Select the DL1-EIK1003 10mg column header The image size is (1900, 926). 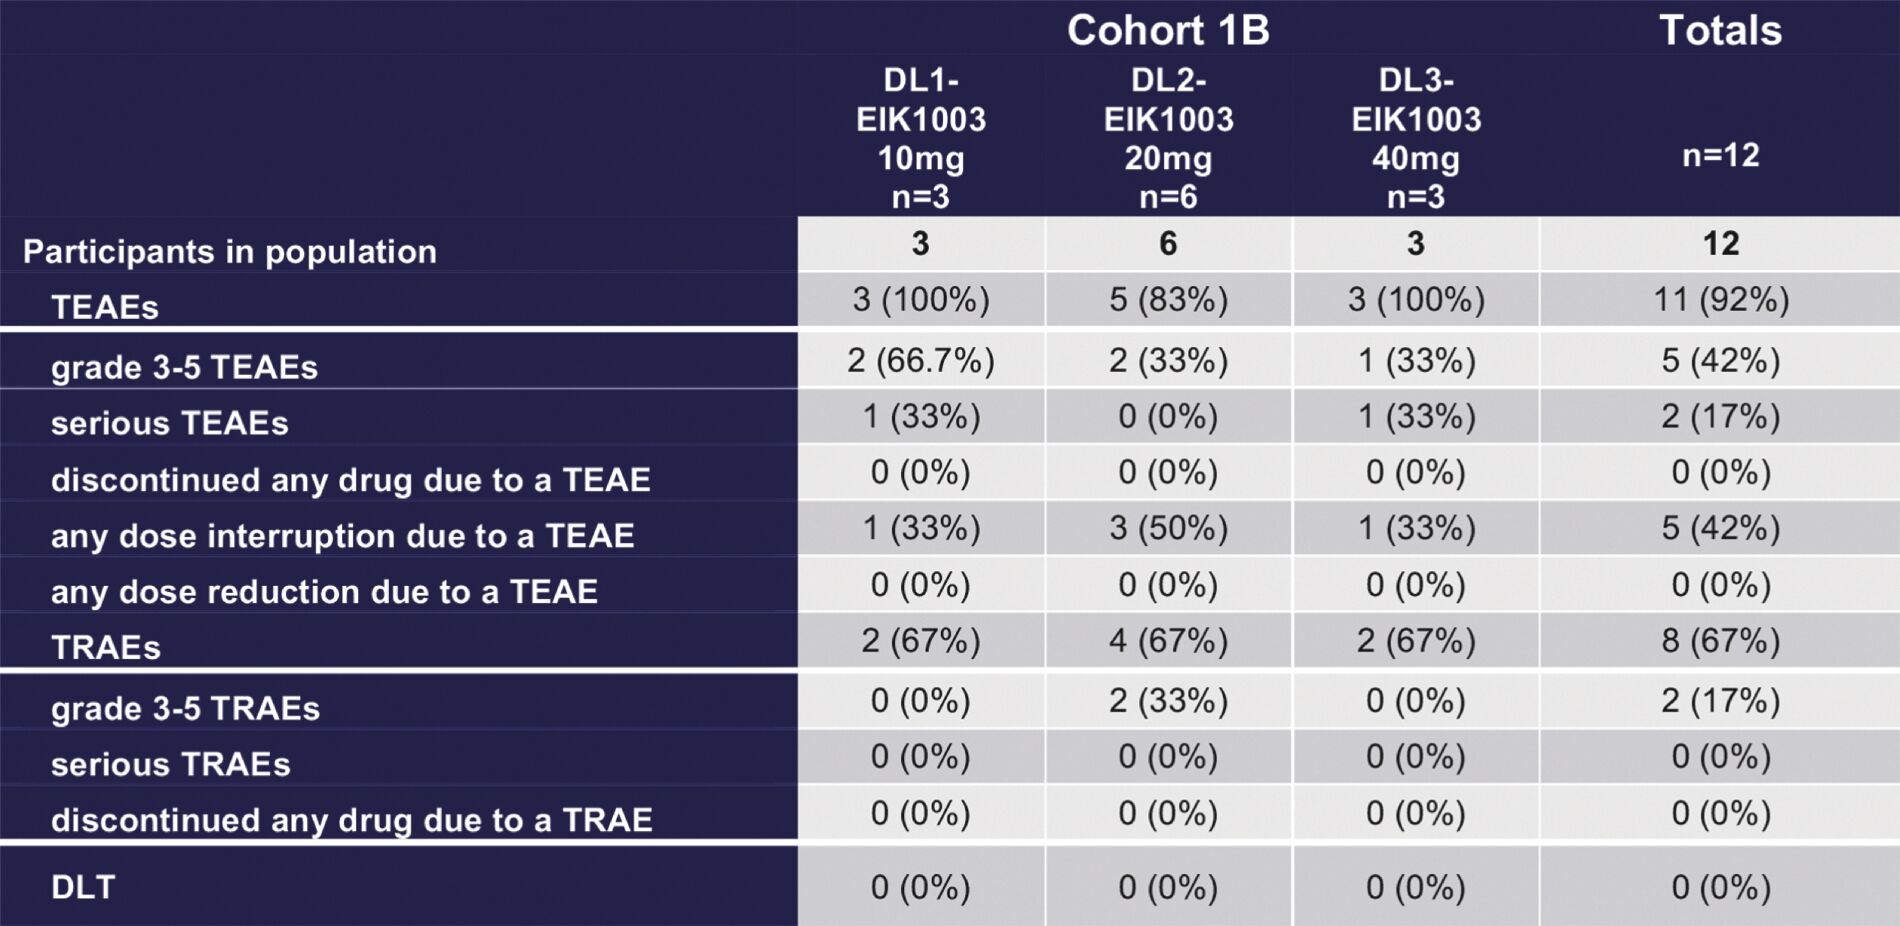(920, 138)
